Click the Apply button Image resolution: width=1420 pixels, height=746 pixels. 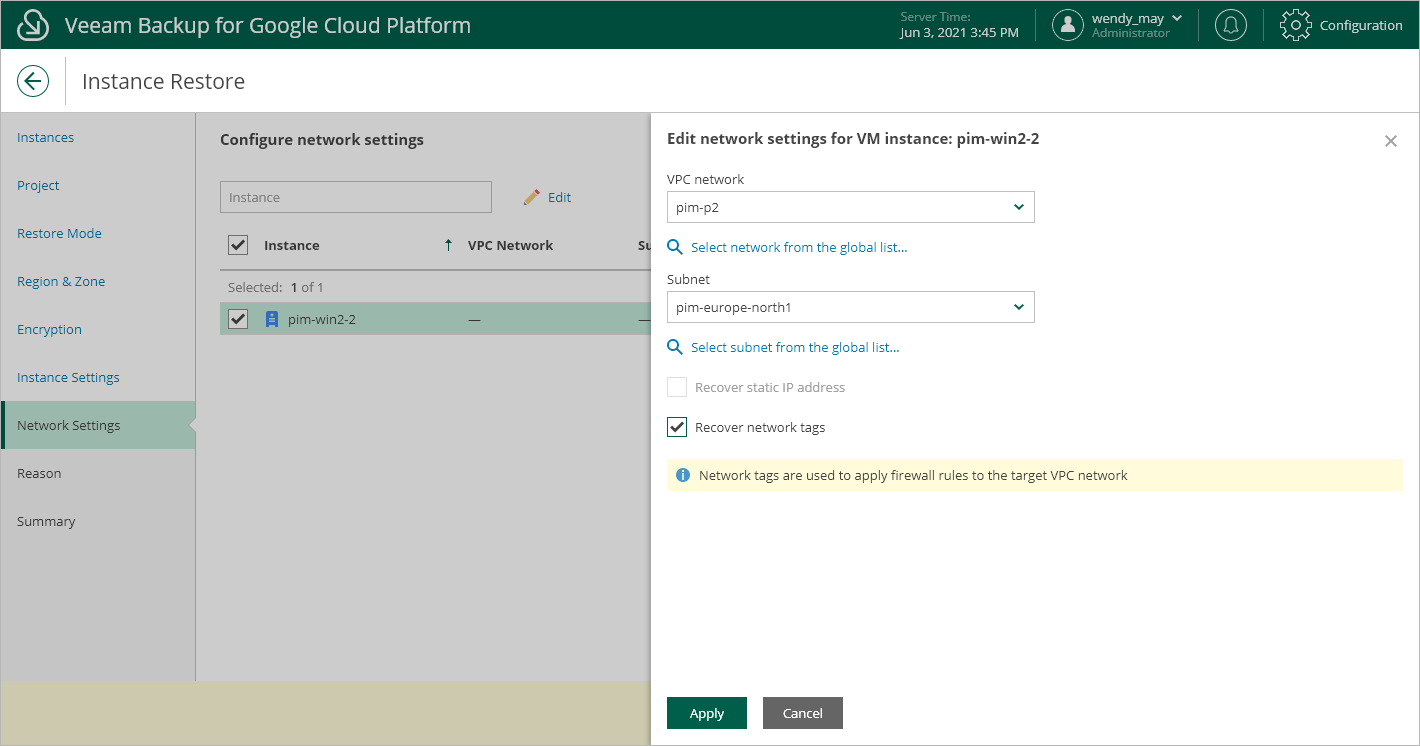(707, 713)
